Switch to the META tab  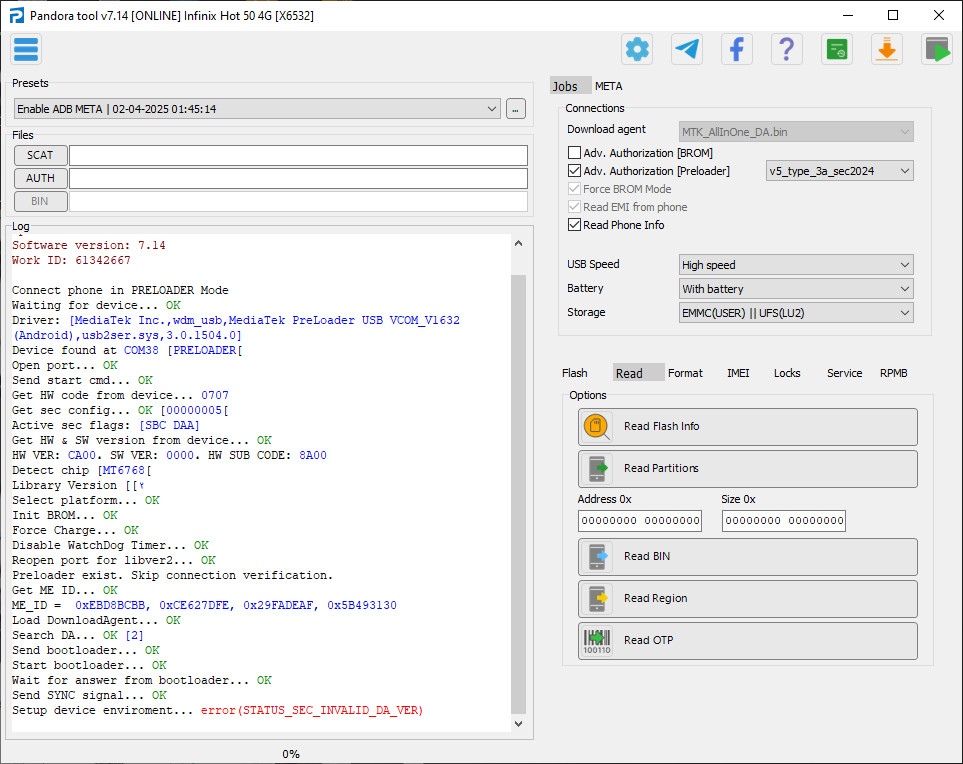coord(608,87)
